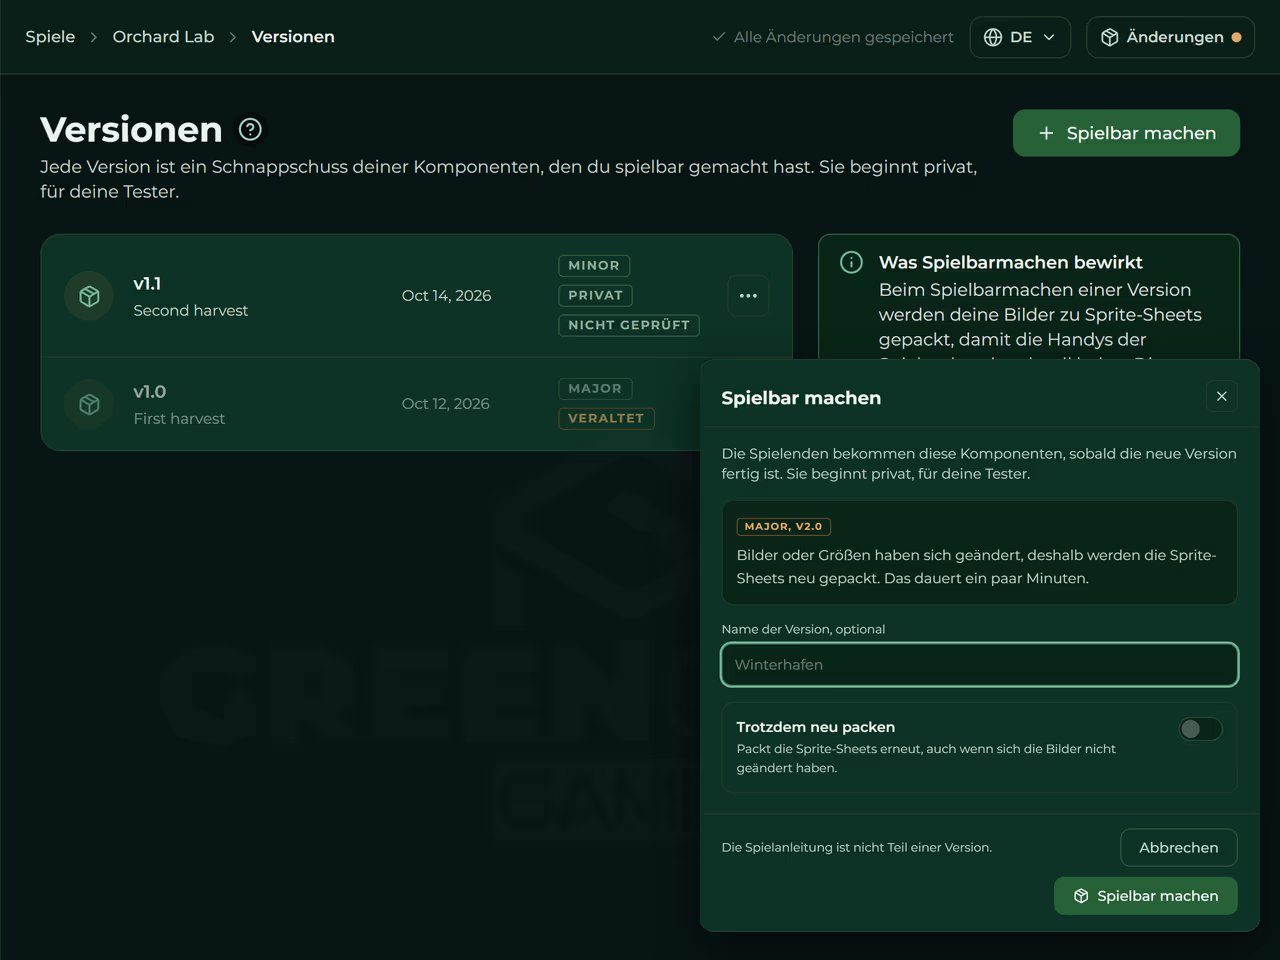Click the Was Spielbarmachen bewirkt heading
The image size is (1280, 960).
tap(1010, 262)
